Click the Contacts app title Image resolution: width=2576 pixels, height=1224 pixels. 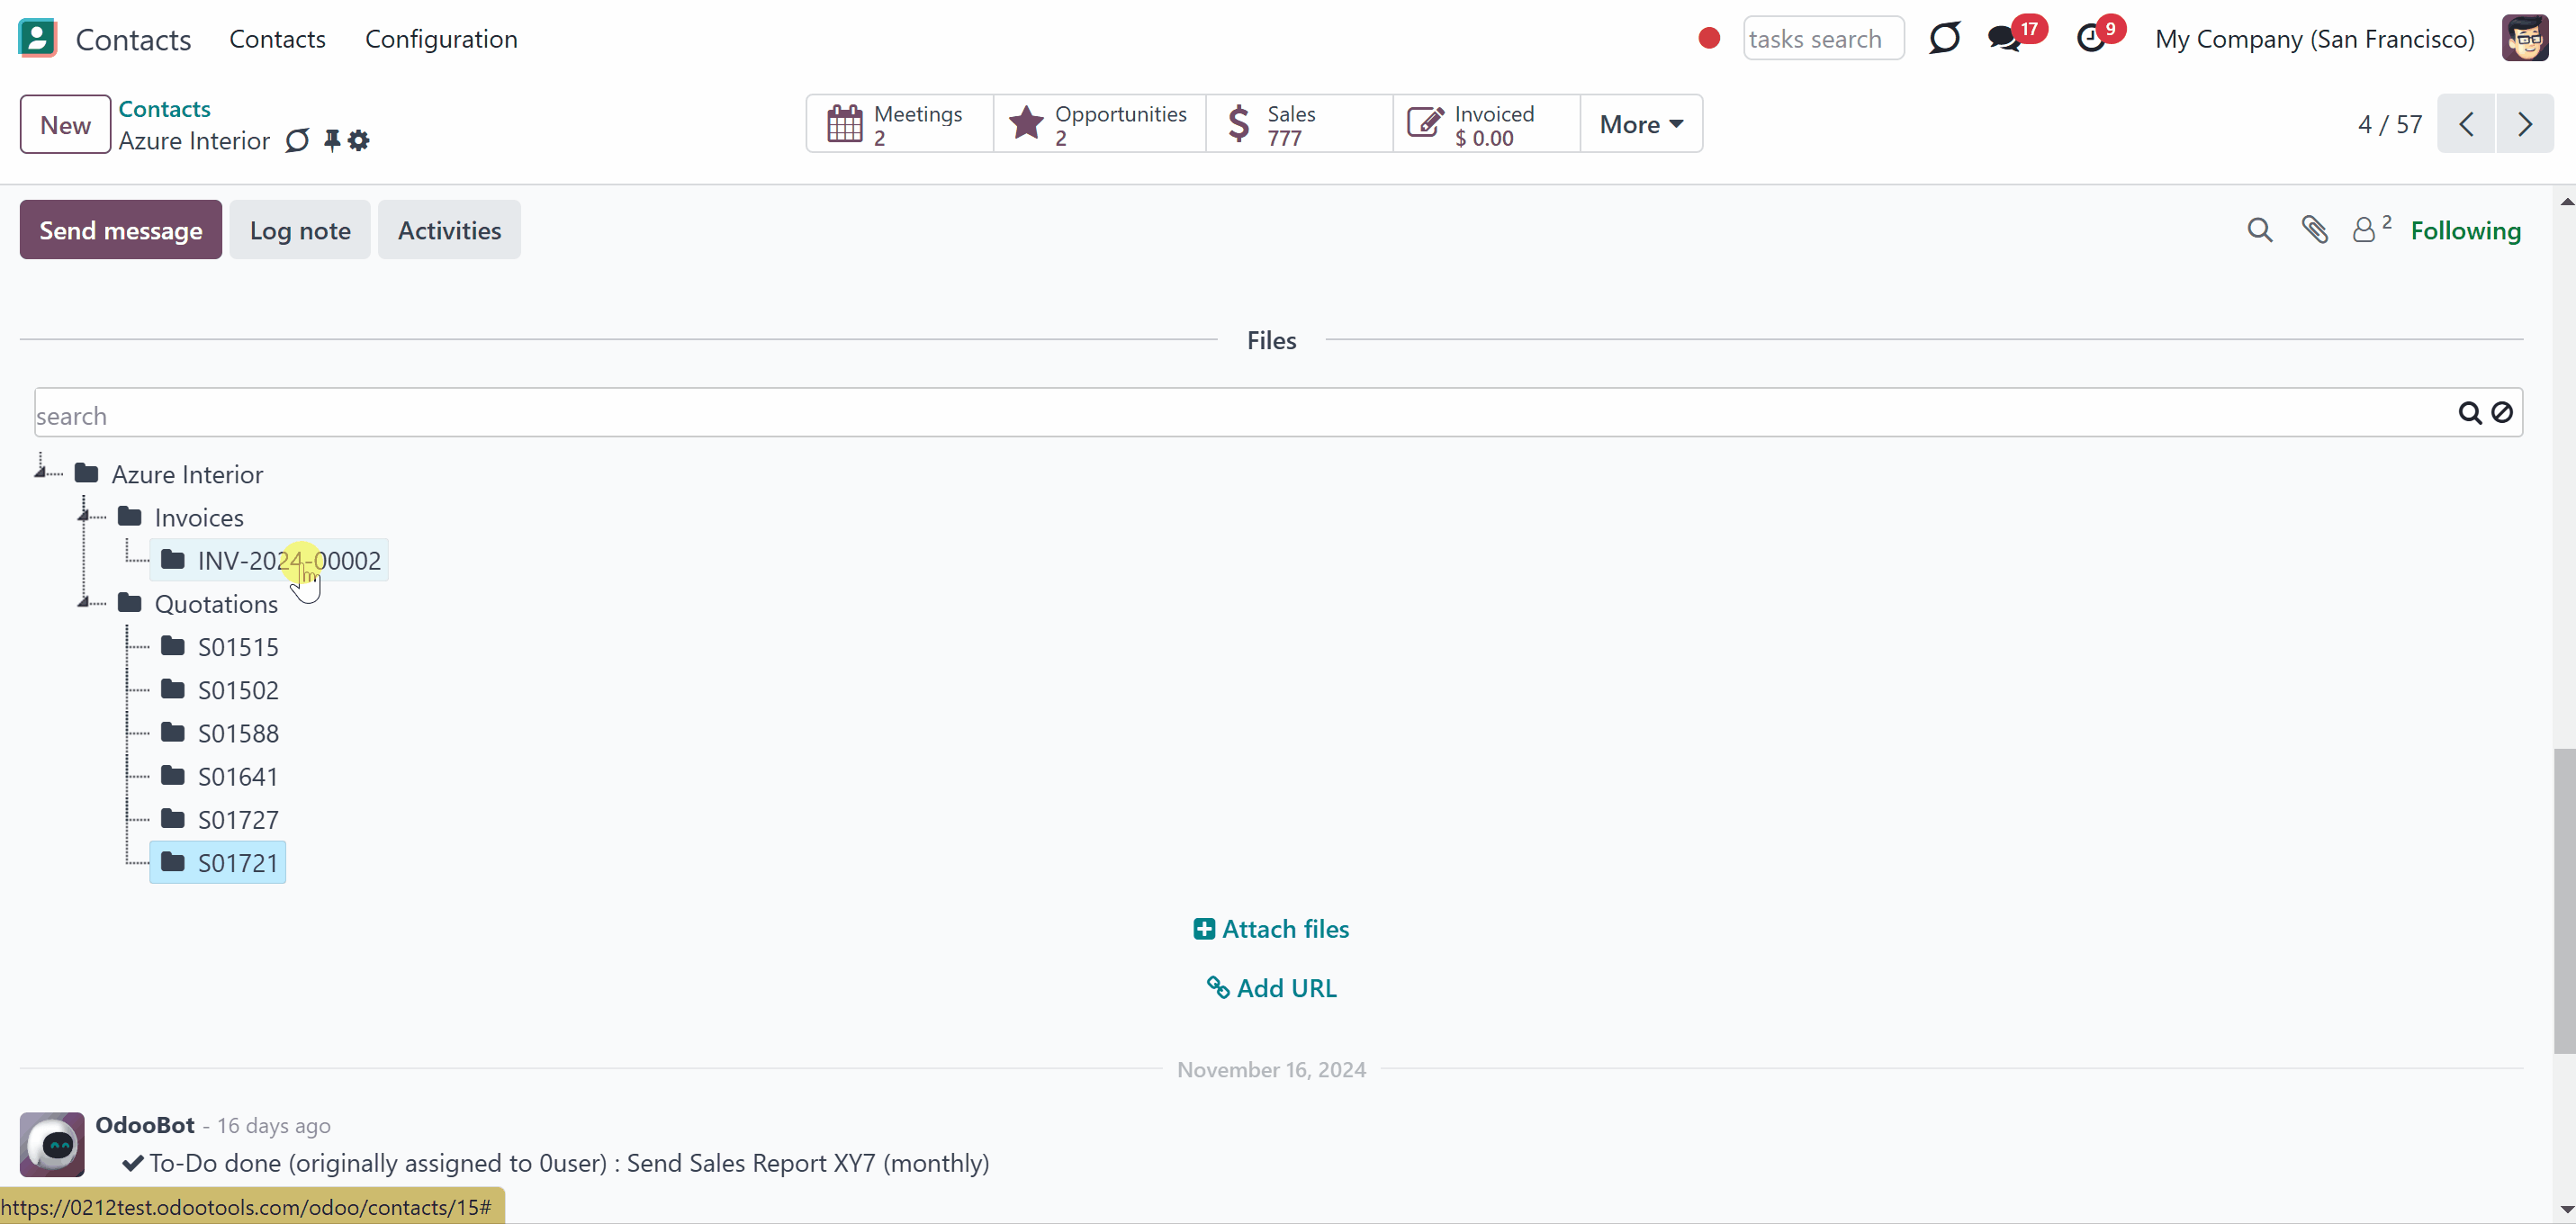tap(133, 39)
